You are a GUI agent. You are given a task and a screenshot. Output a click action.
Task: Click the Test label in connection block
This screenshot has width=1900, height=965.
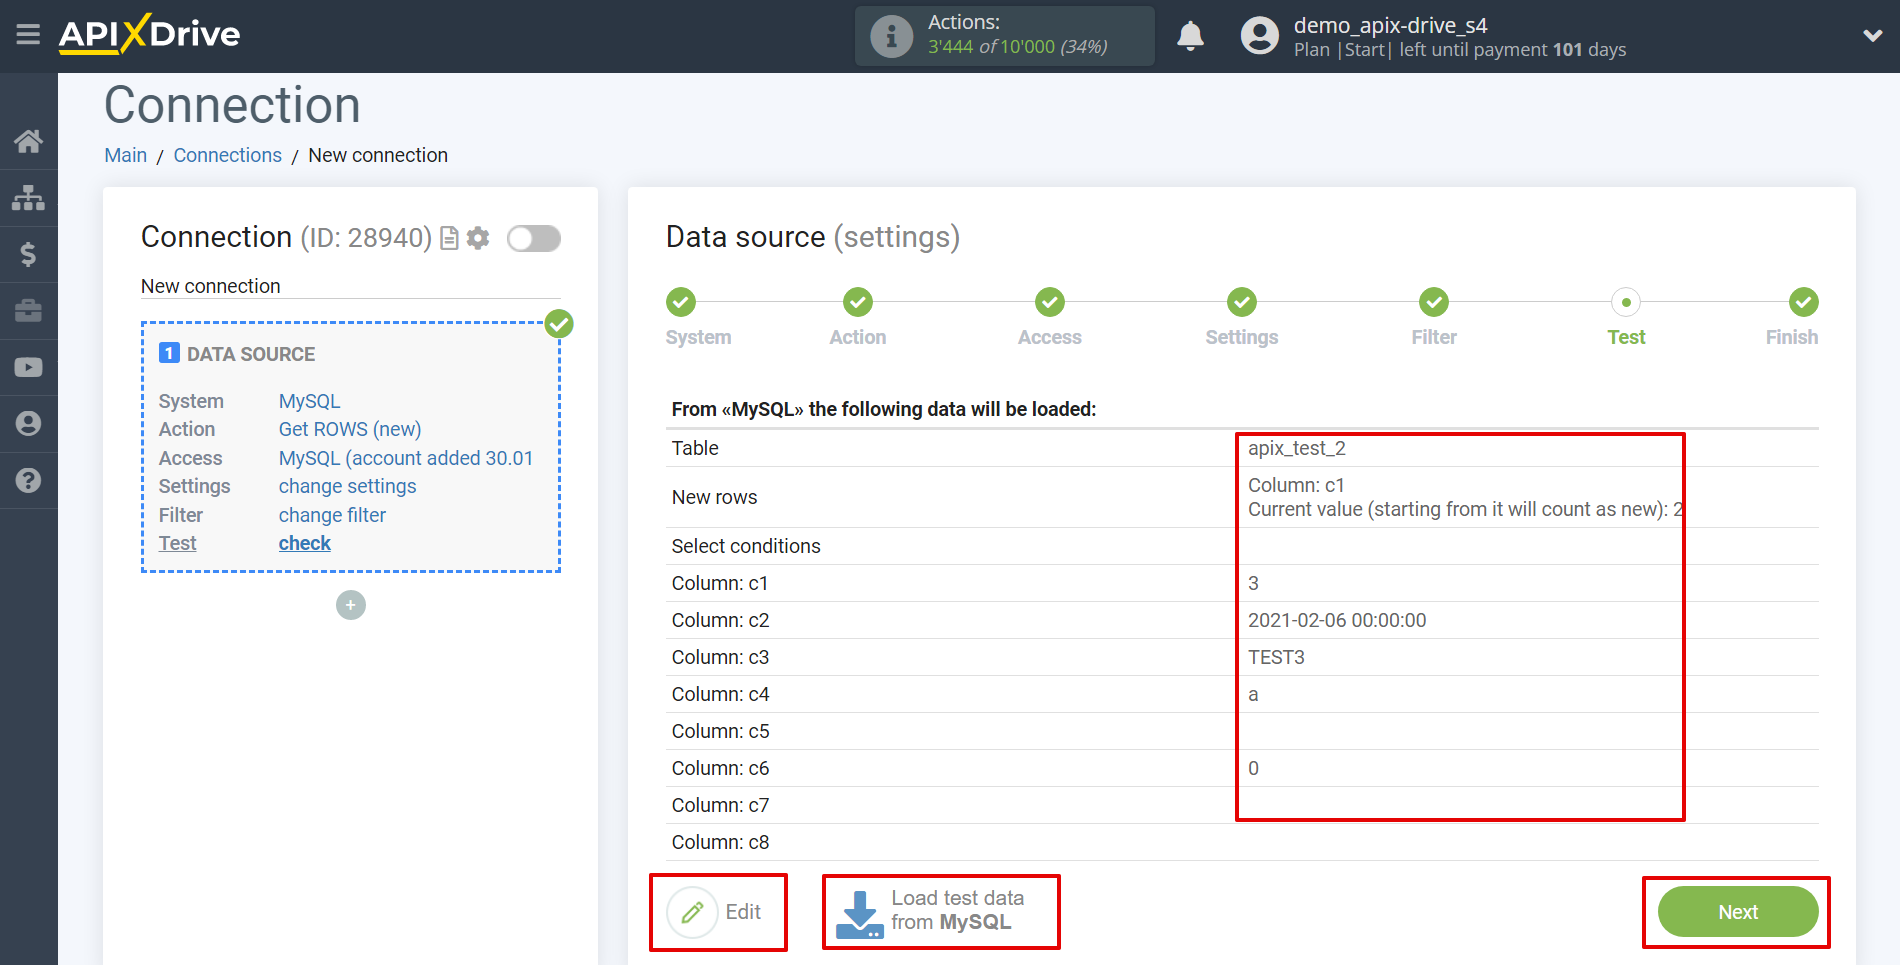[x=177, y=543]
